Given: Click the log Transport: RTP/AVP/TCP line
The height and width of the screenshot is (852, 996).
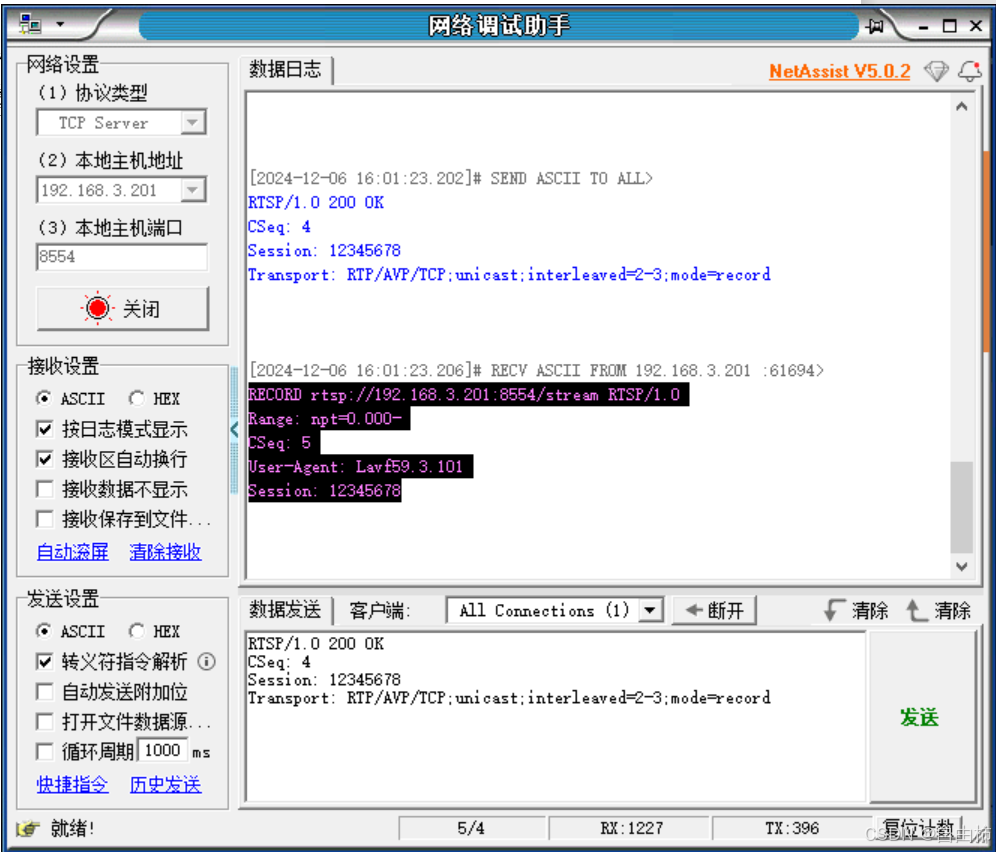Looking at the screenshot, I should (x=509, y=274).
